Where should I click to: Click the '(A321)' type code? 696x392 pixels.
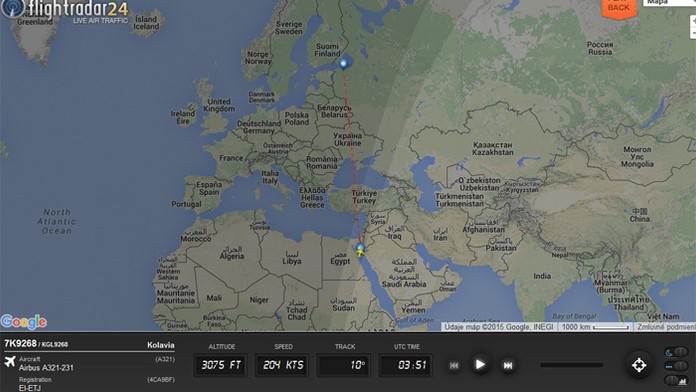coord(165,359)
